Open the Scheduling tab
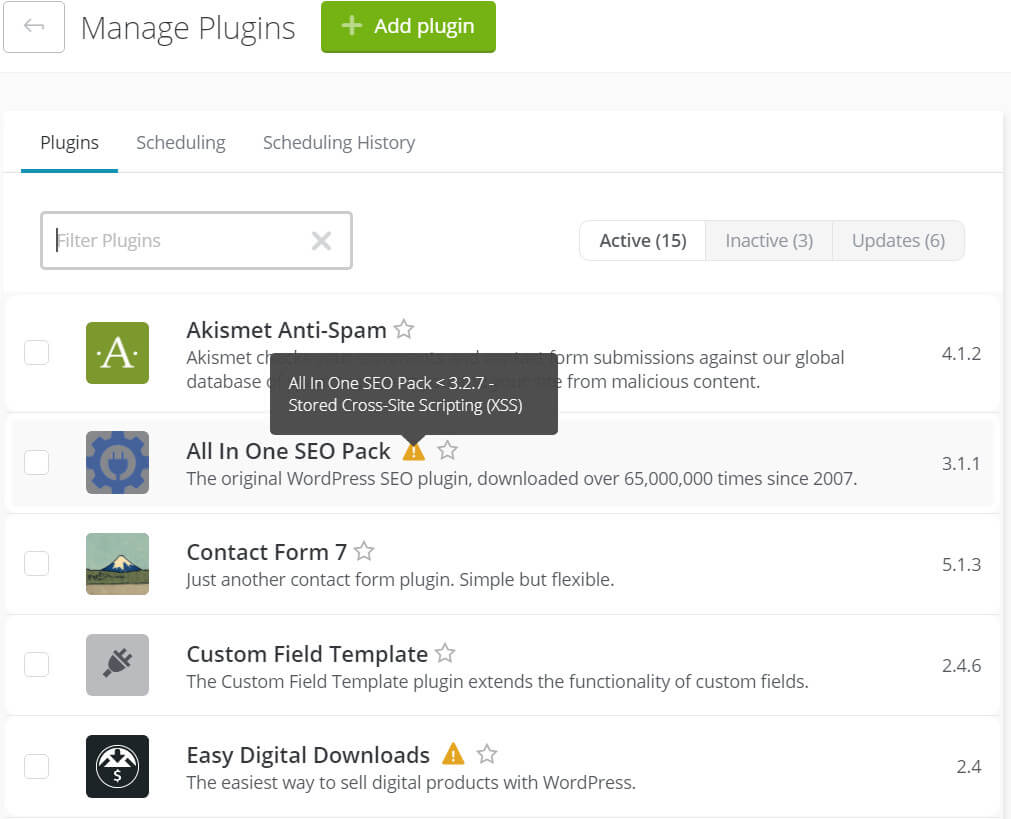 pos(181,143)
